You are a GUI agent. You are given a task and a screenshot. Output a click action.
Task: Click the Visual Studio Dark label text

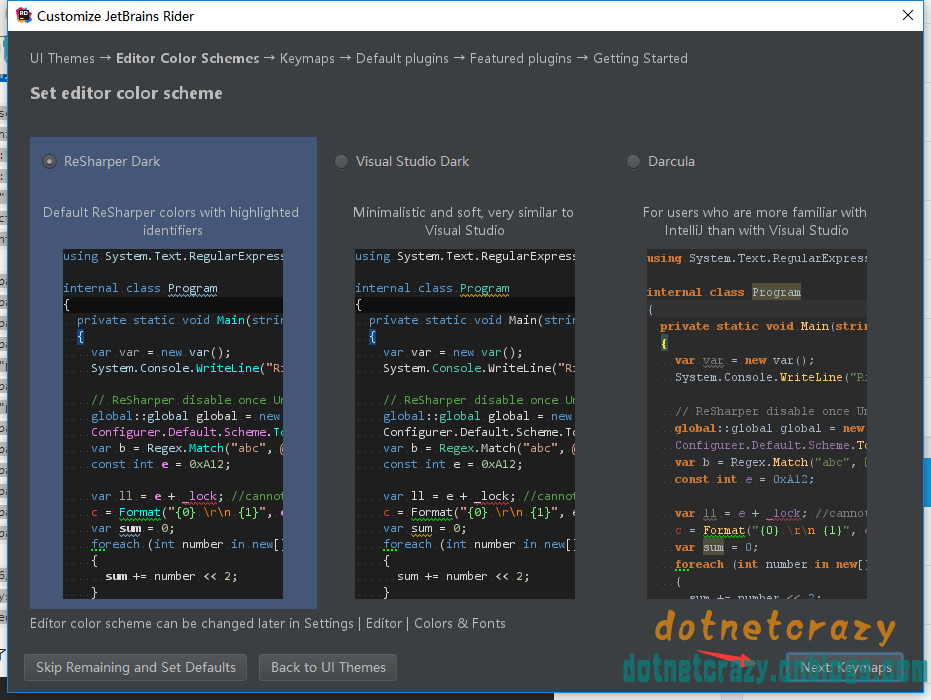(413, 161)
